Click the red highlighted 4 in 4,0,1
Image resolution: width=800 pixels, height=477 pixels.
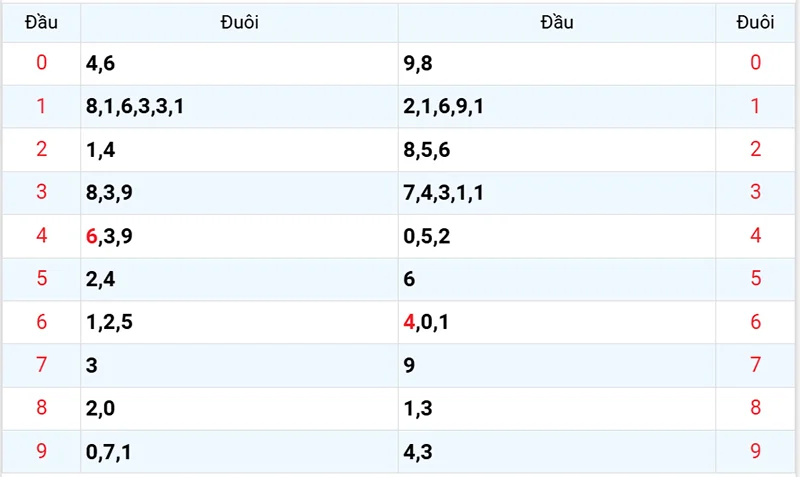(x=409, y=323)
